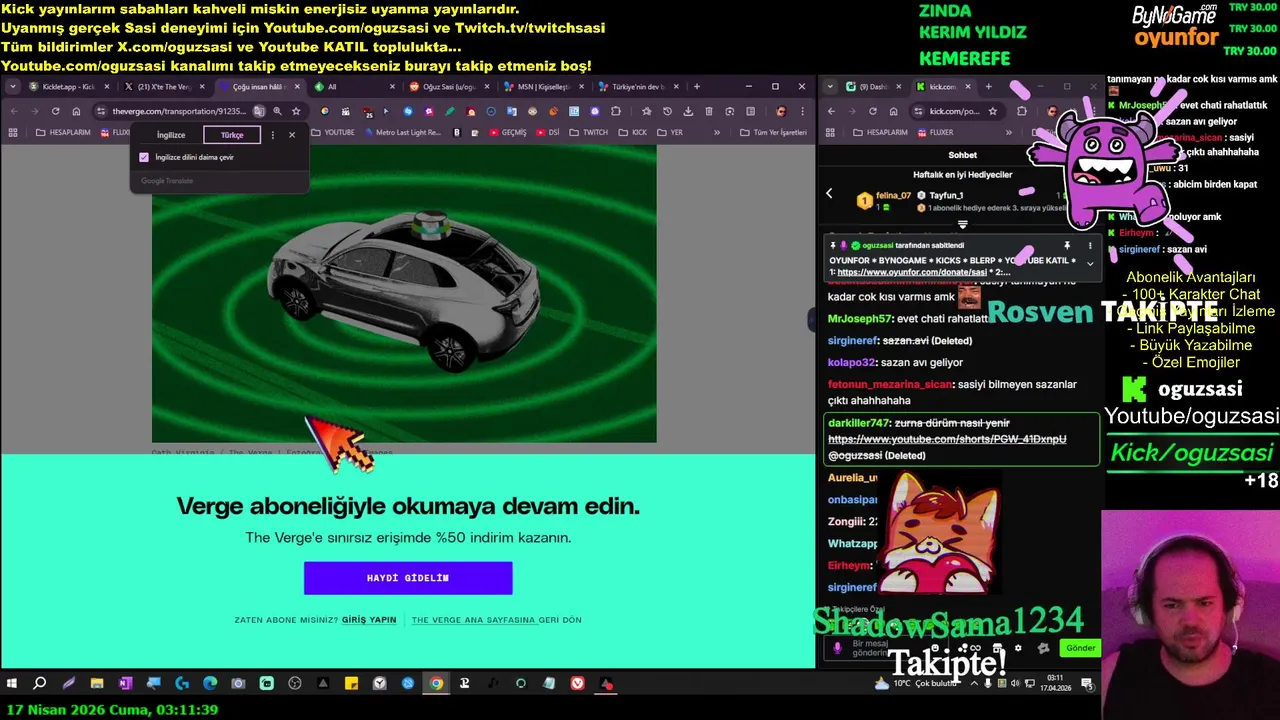Switch to Dashboard tab in Kick window

point(874,87)
